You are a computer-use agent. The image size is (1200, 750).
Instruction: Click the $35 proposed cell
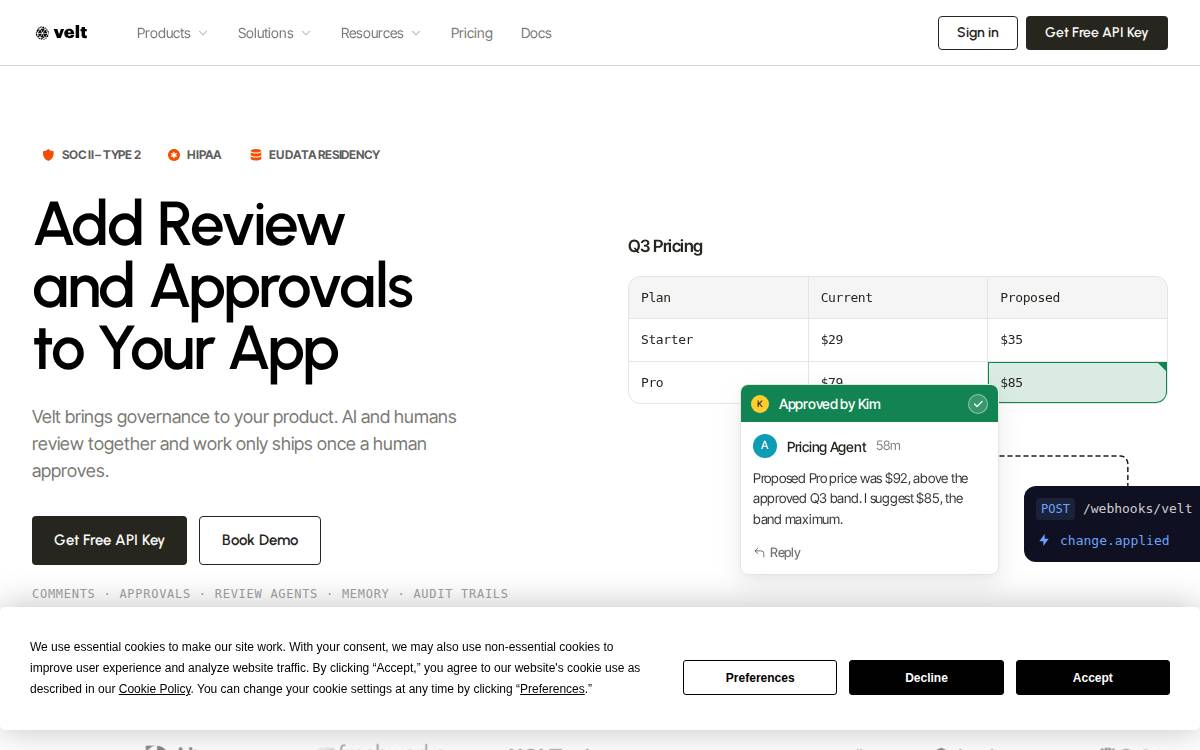pos(1077,340)
